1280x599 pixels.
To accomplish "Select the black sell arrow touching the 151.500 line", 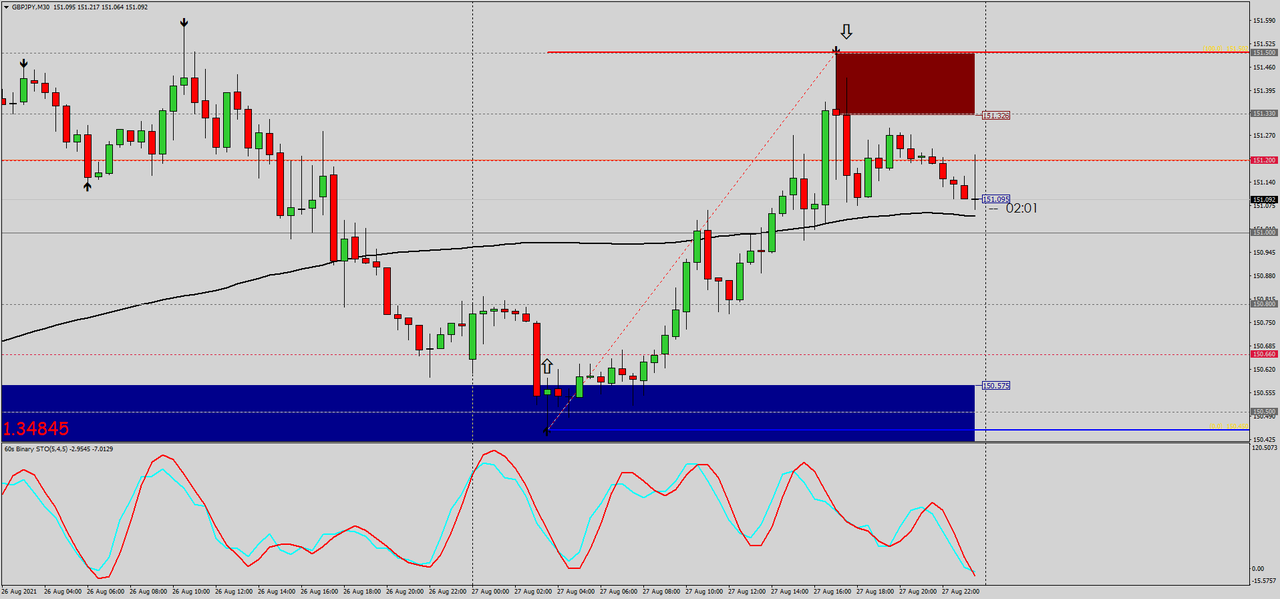I will coord(836,48).
